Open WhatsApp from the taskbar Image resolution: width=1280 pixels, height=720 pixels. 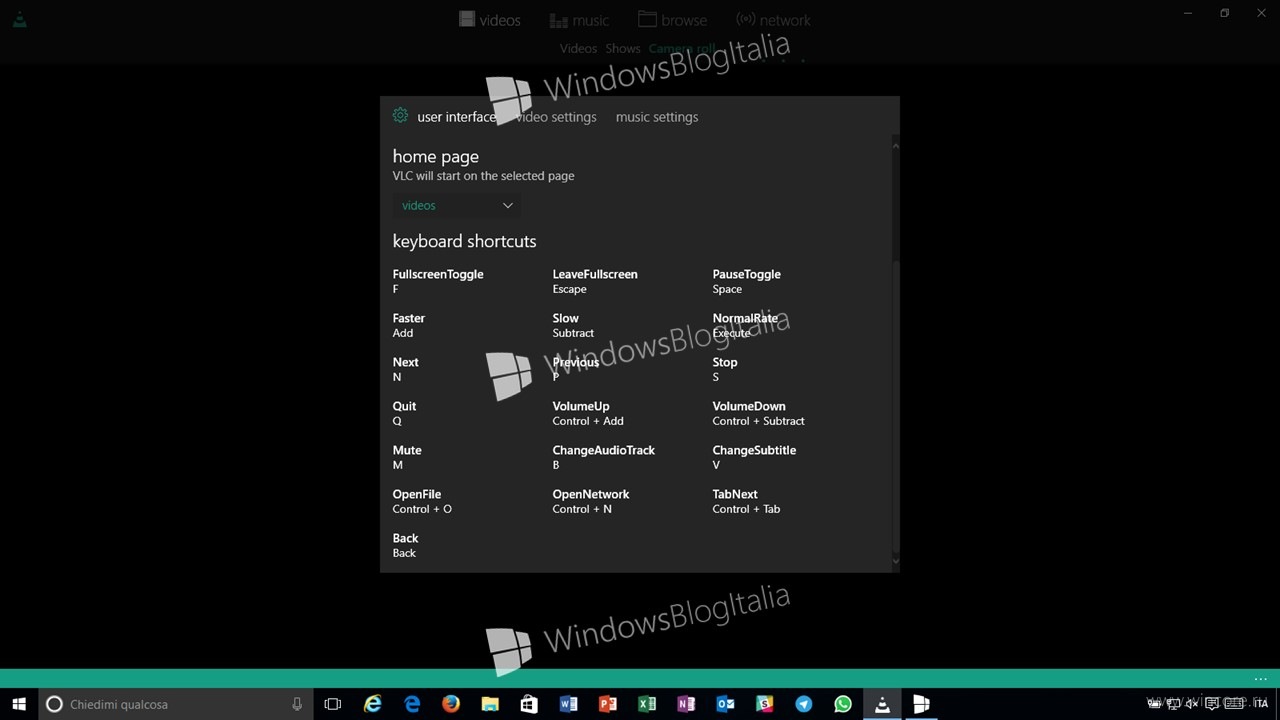[843, 704]
